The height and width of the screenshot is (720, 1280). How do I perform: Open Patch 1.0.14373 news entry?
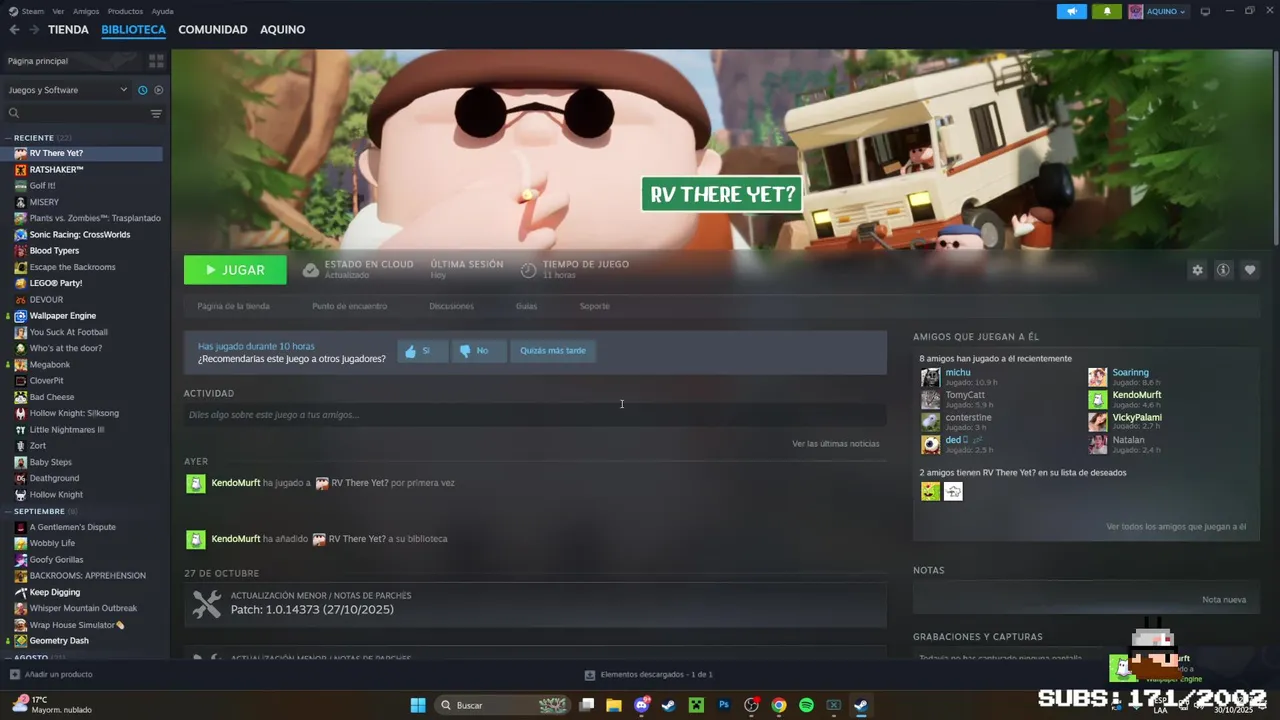pos(535,603)
